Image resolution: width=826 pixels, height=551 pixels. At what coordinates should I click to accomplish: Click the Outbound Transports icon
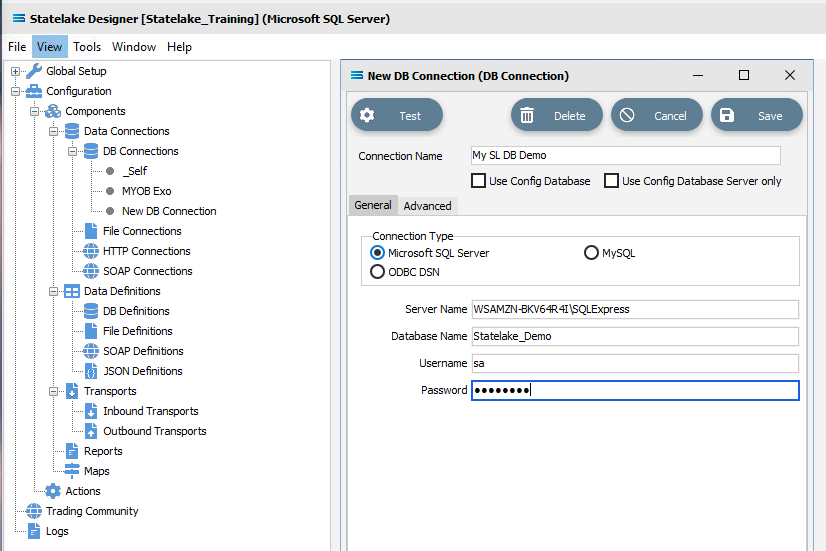(x=91, y=431)
